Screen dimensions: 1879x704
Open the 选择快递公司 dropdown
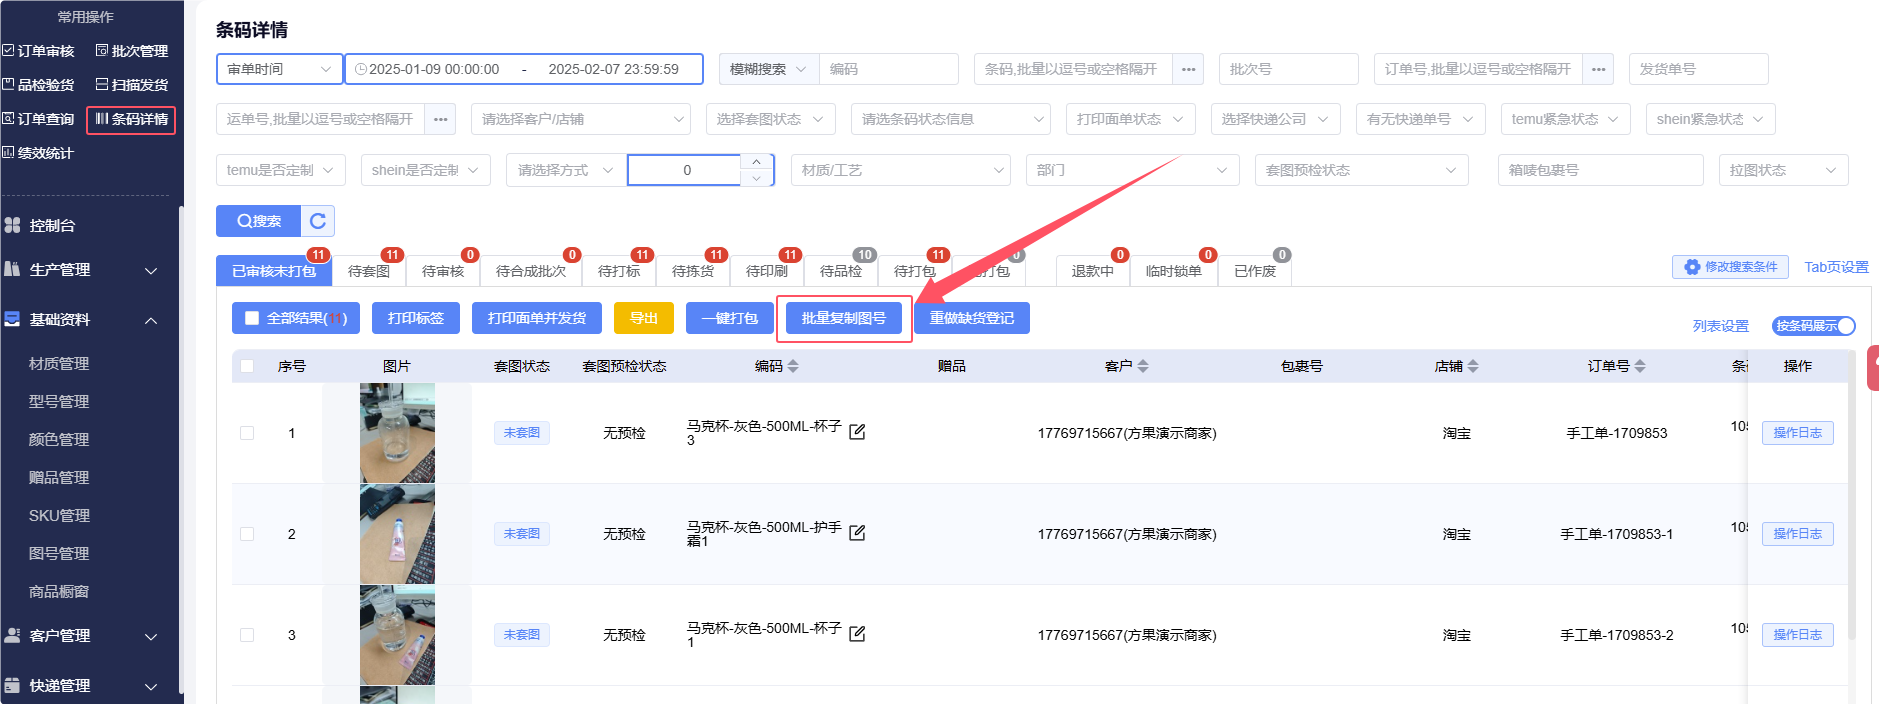point(1275,119)
